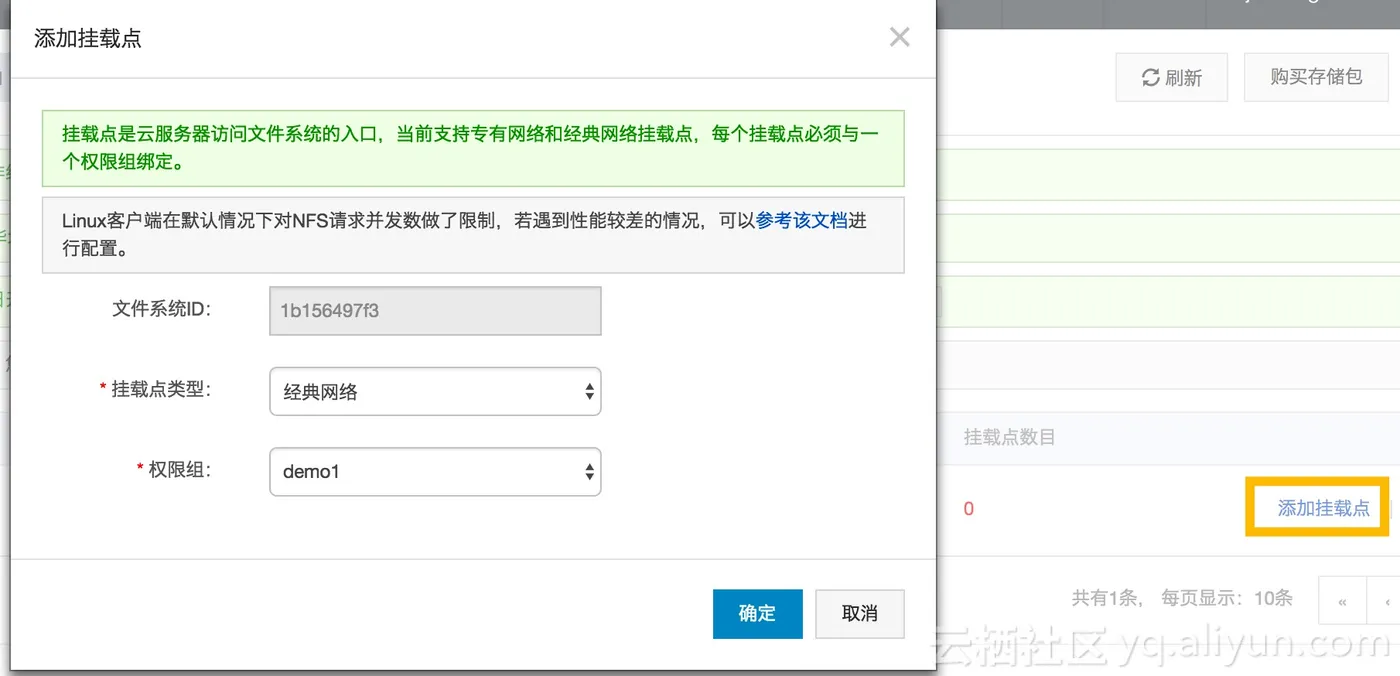The width and height of the screenshot is (1400, 676).
Task: Click the refresh arrow icon in 刷新
Action: click(1151, 77)
